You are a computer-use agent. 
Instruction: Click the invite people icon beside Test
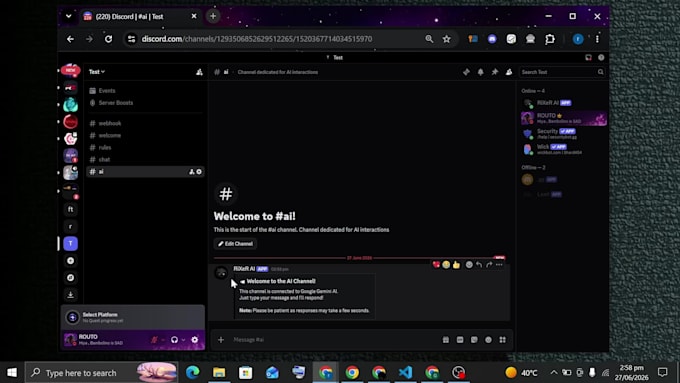(x=199, y=72)
